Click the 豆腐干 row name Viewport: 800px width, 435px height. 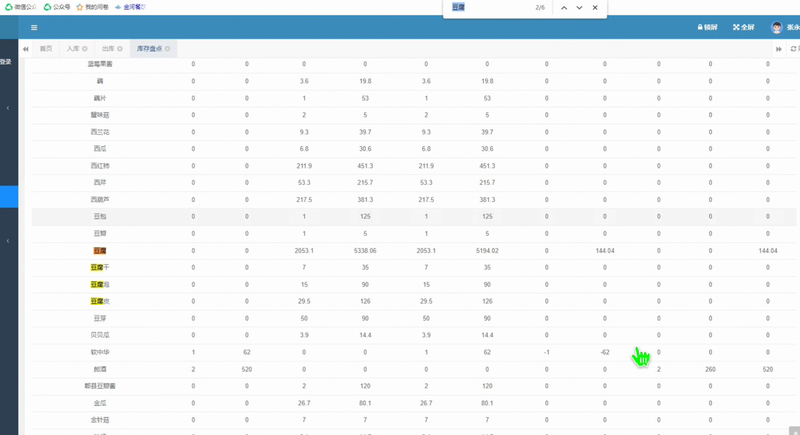click(100, 267)
